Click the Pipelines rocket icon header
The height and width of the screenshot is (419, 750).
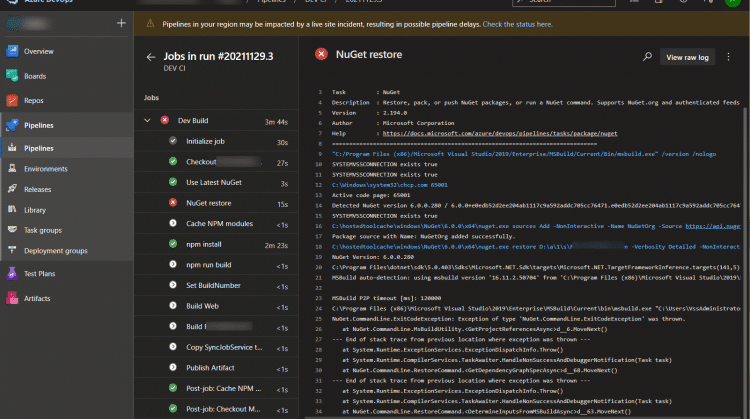point(12,125)
